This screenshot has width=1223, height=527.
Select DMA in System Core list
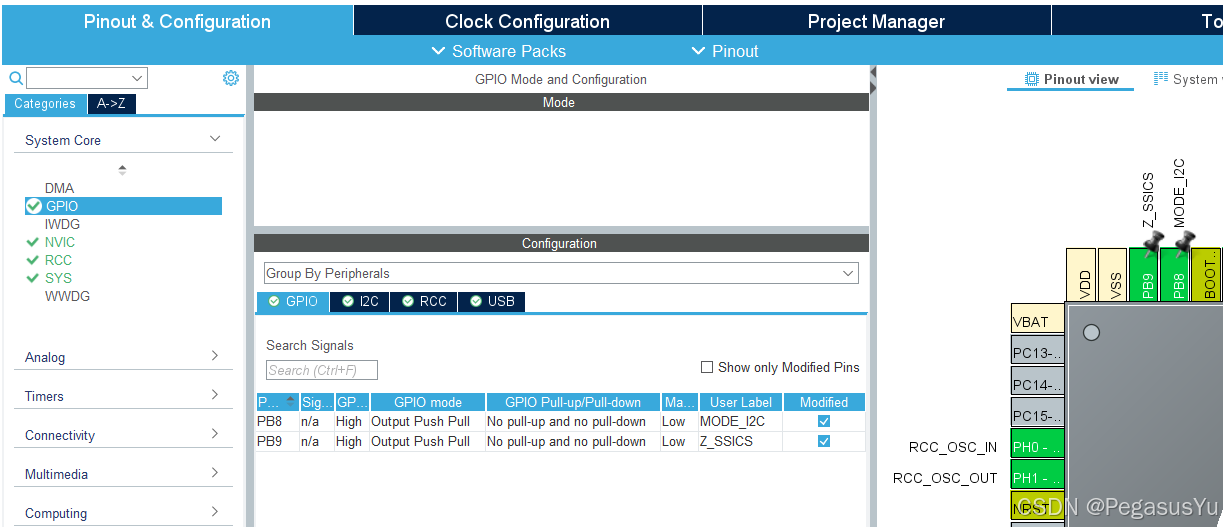[x=59, y=188]
